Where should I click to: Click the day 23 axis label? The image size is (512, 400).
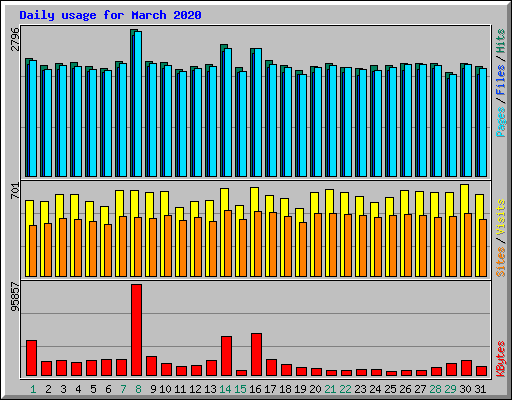360,389
